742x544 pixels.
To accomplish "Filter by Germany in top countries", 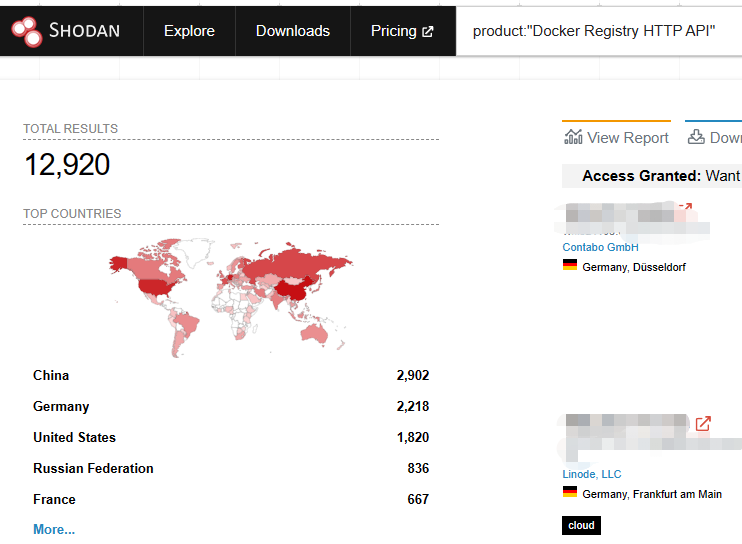I will 61,406.
